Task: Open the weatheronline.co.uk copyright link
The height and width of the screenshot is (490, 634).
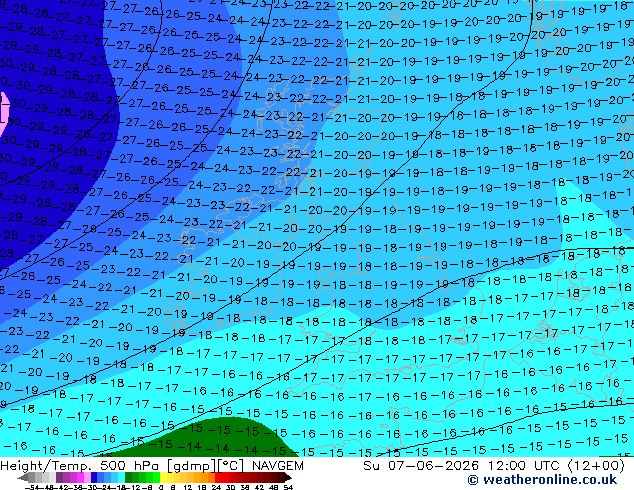Action: (542, 480)
